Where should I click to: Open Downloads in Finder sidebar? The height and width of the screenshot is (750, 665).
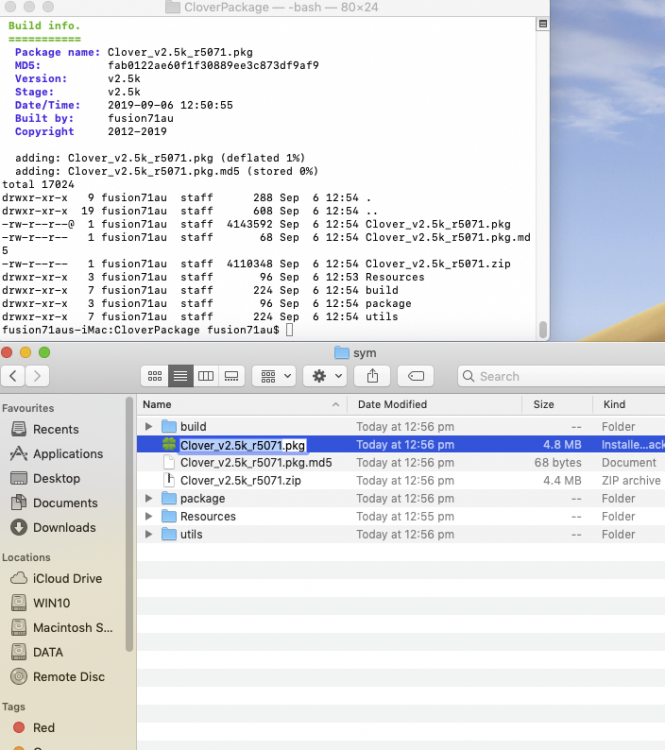pos(55,527)
